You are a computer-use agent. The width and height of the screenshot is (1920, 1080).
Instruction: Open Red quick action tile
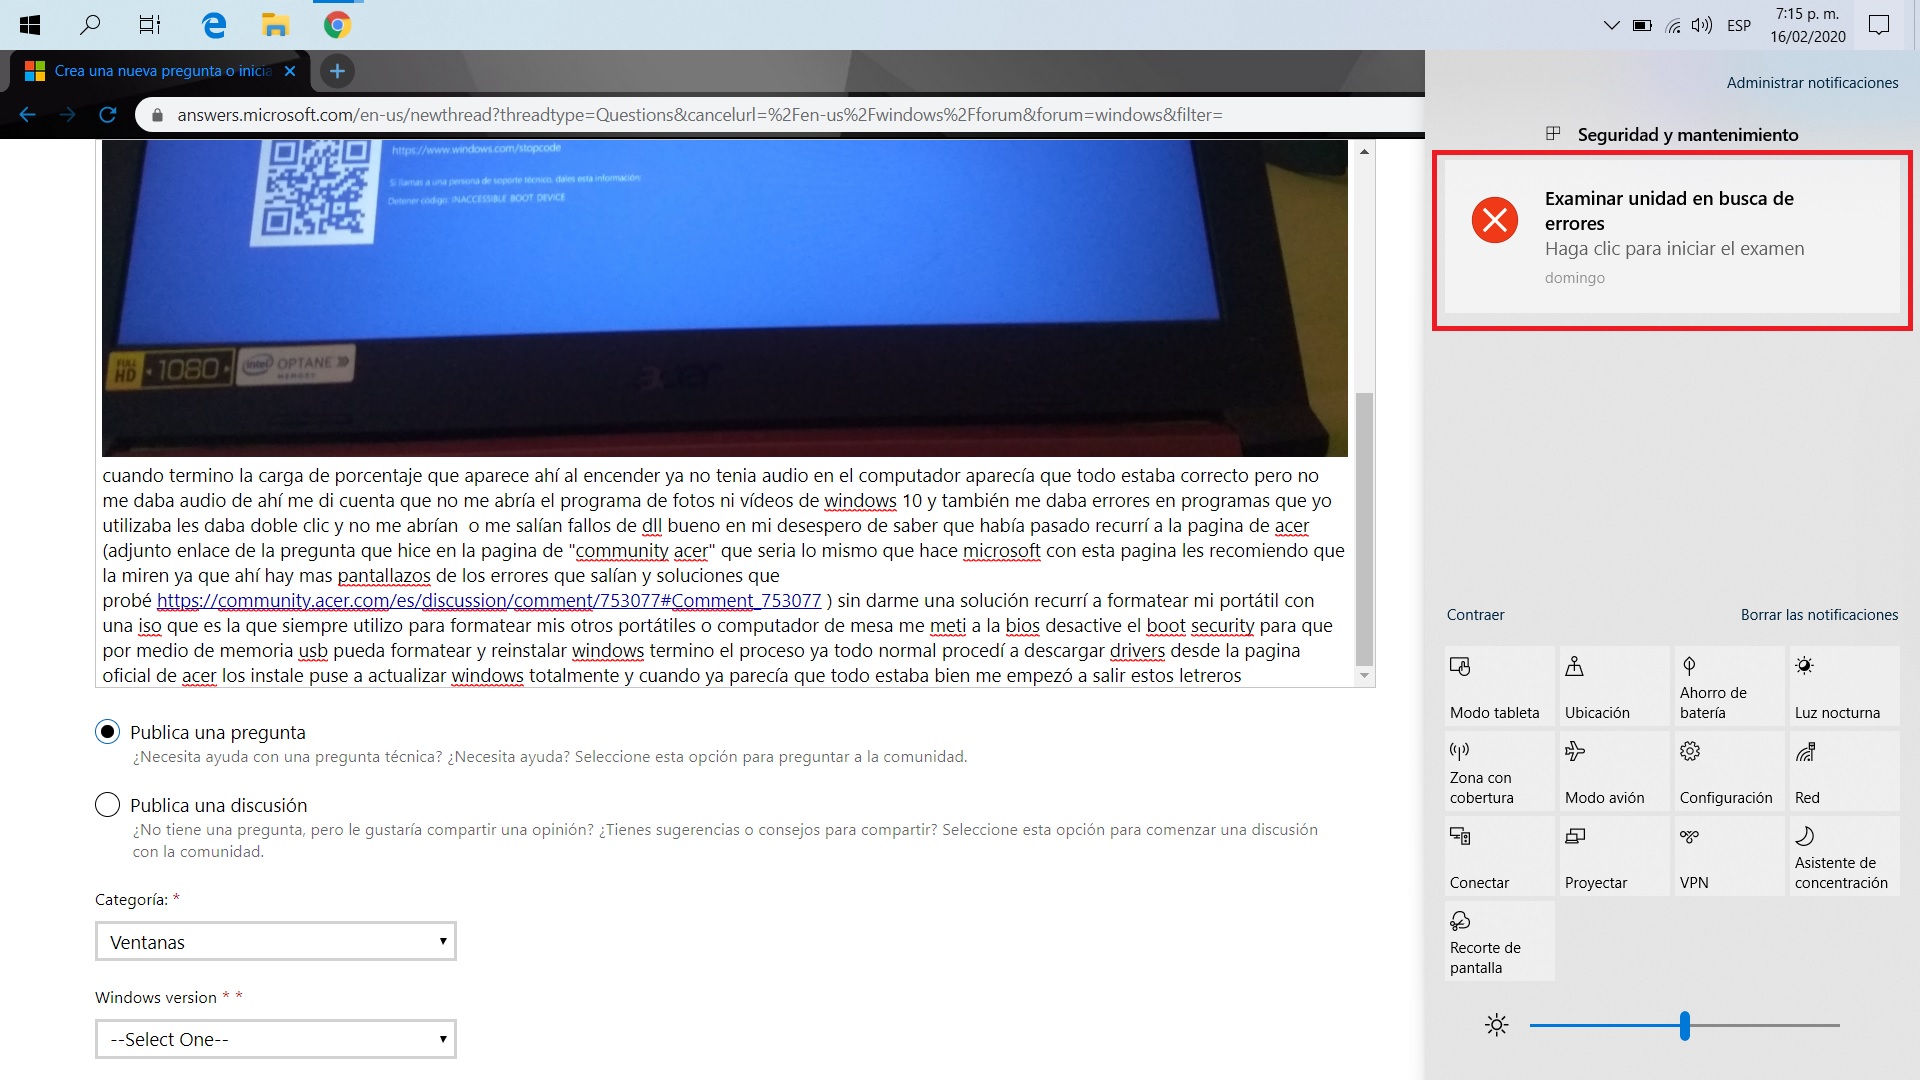click(x=1844, y=771)
